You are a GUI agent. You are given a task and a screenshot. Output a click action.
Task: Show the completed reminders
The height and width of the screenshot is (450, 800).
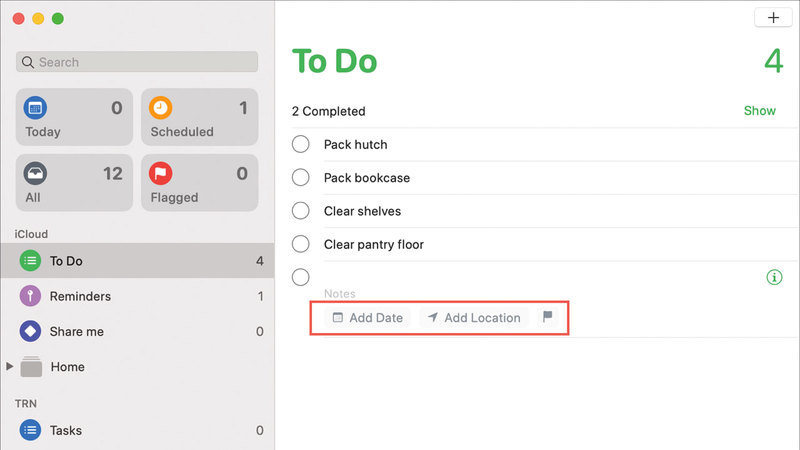tap(759, 111)
